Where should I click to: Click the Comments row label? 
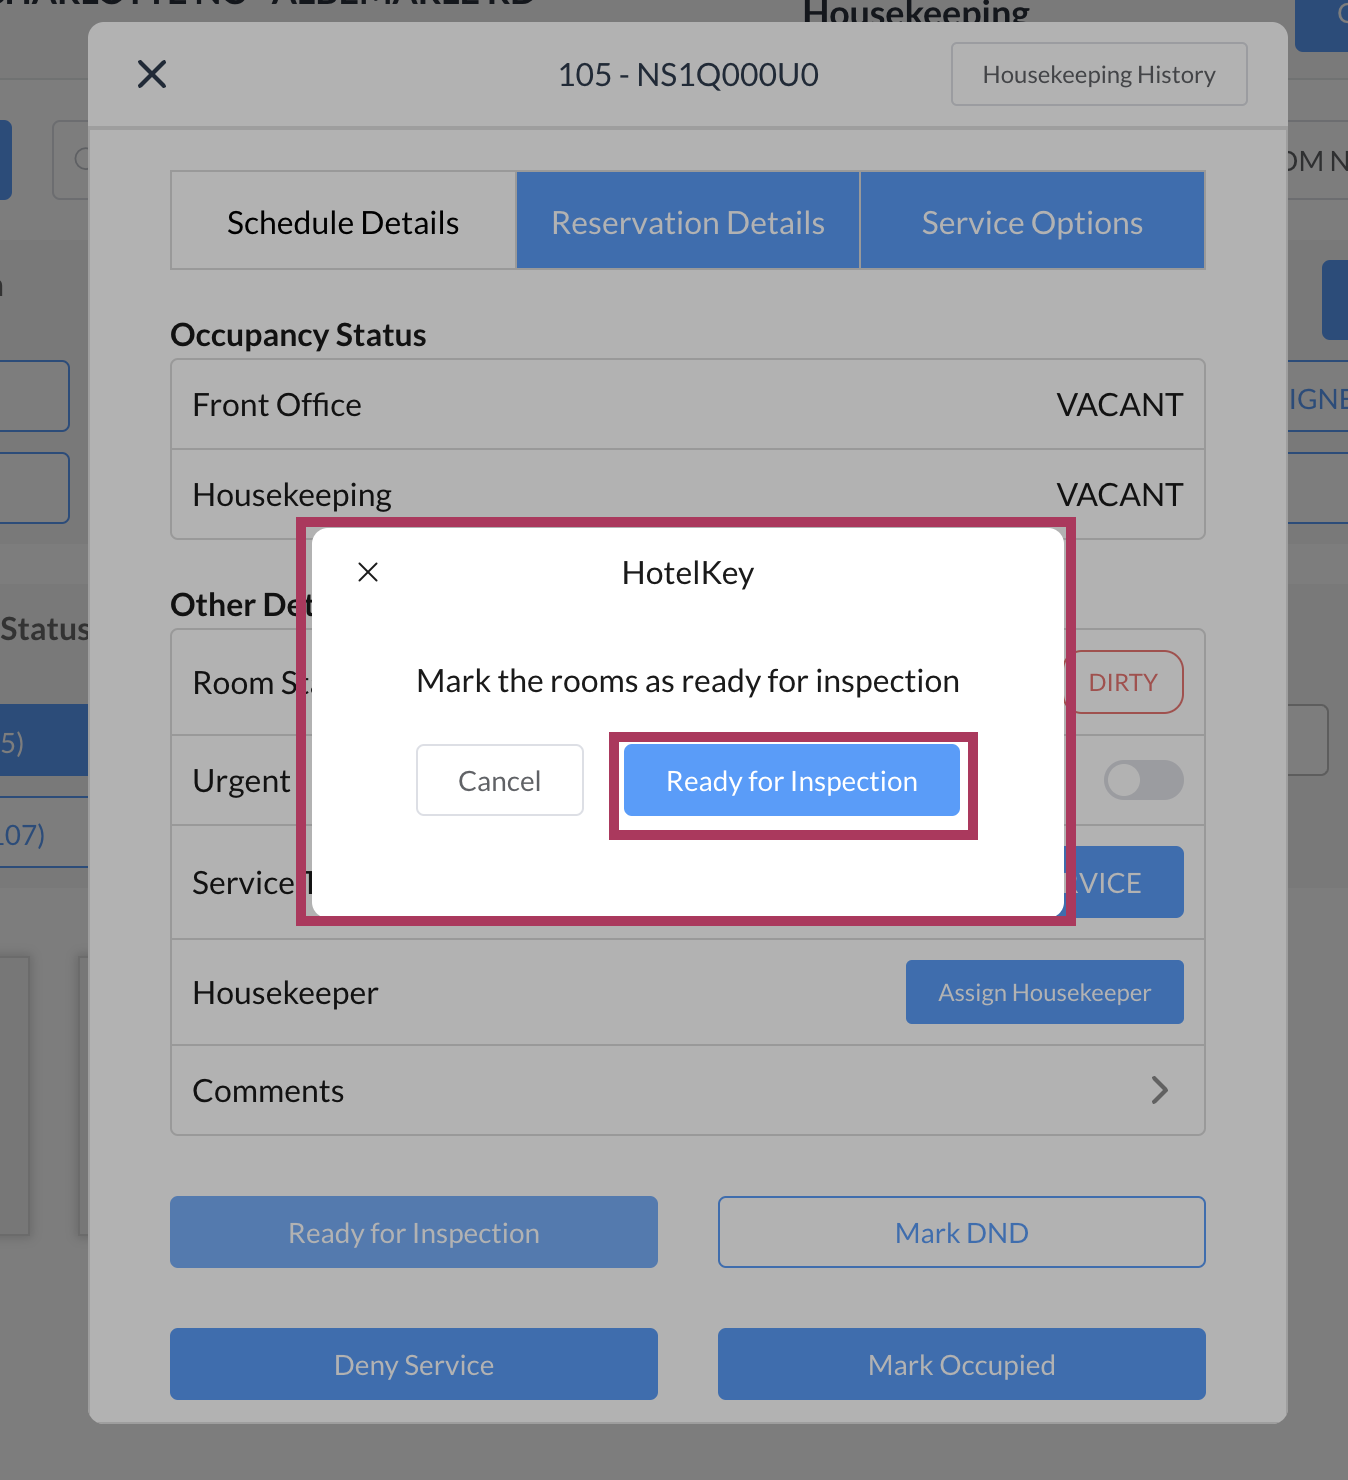coord(268,1090)
